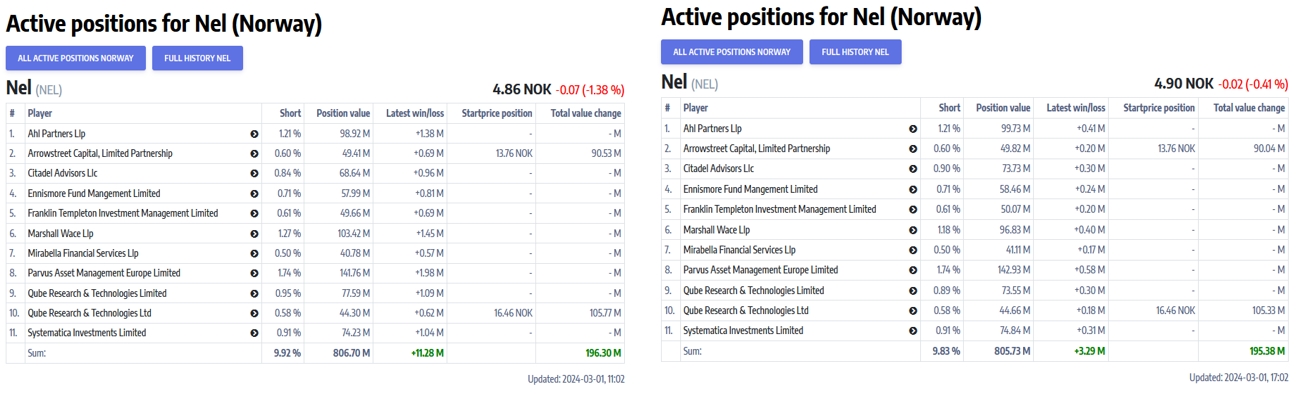Viewport: 1296px width, 396px height.
Task: Open Qube Research & Technologies Limited link in 11:02 table
Action: pyautogui.click(x=97, y=293)
